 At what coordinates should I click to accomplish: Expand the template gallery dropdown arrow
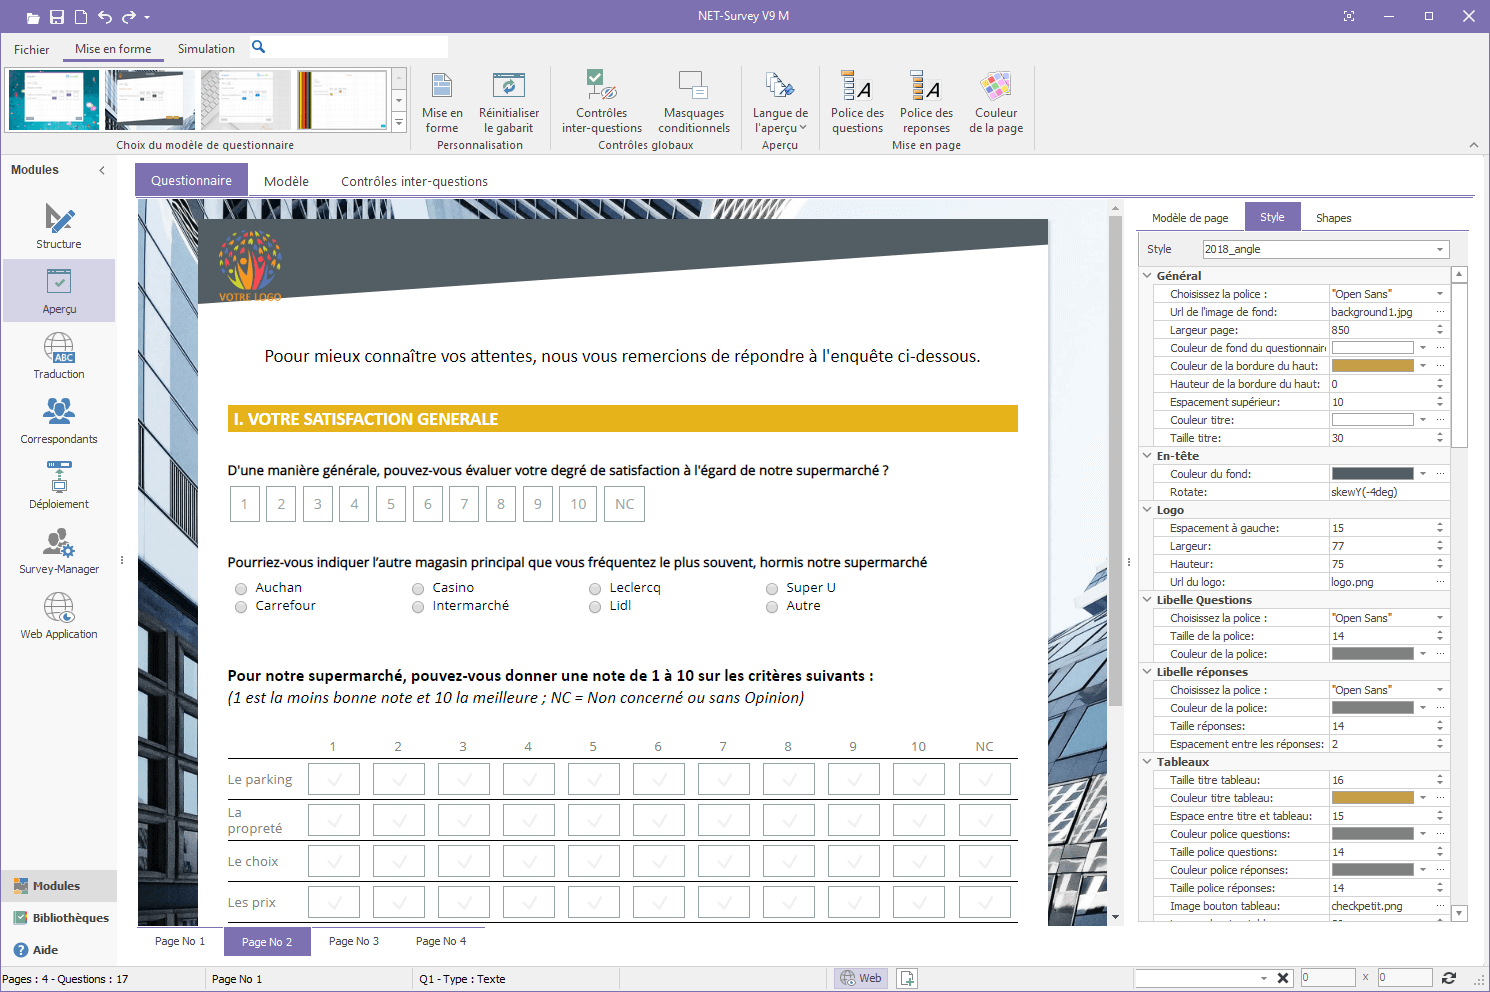399,123
